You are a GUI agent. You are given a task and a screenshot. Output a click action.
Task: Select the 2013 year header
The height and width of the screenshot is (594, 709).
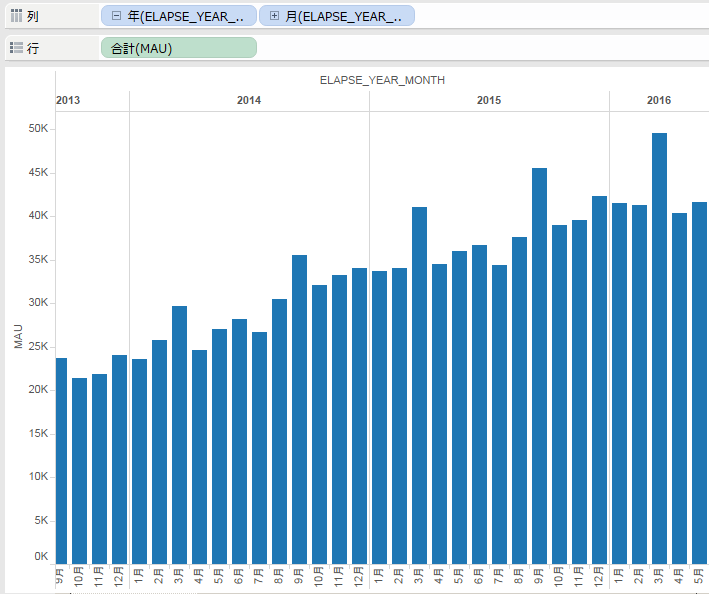68,100
